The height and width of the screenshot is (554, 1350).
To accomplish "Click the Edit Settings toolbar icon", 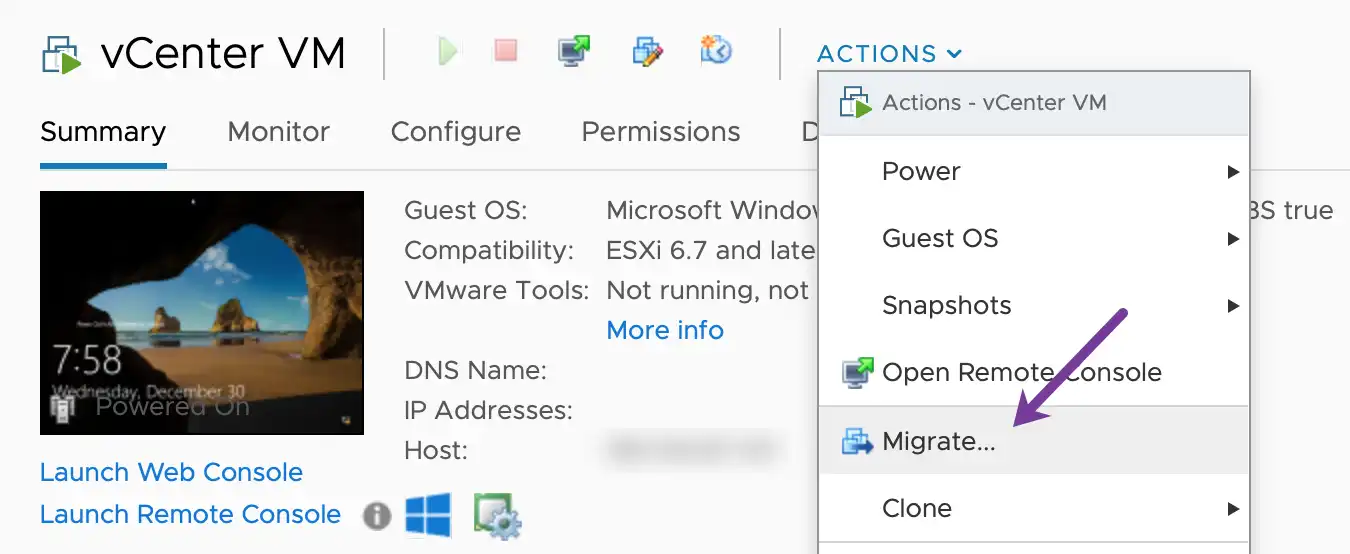I will coord(649,51).
